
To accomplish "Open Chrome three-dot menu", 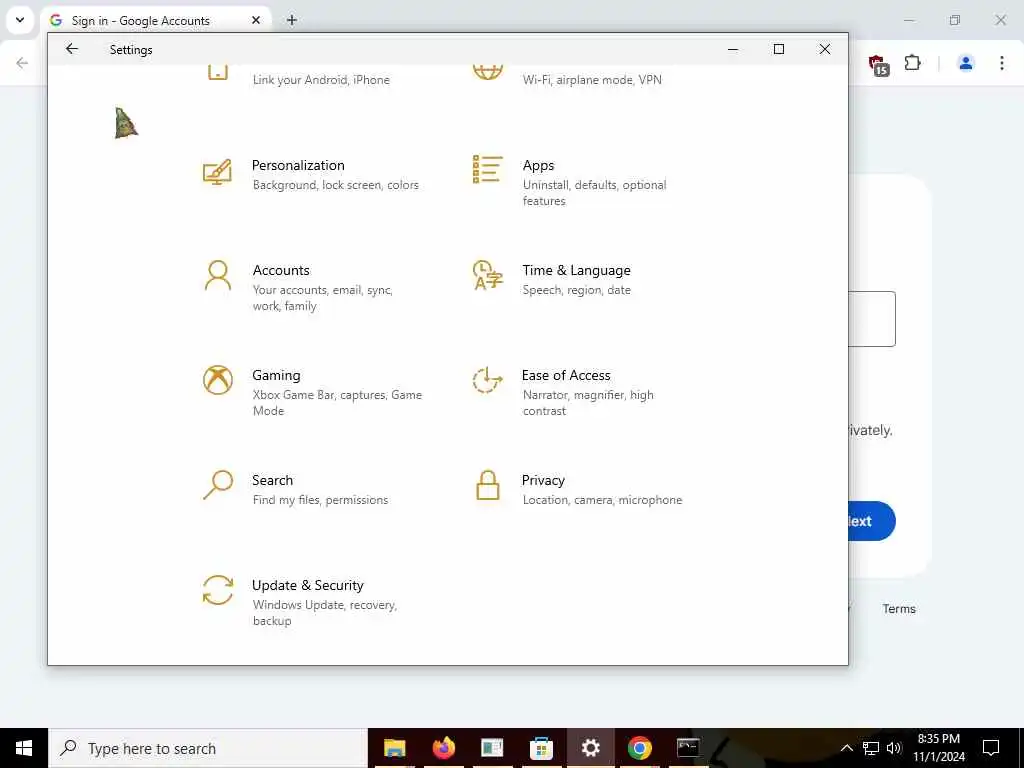I will point(1002,63).
